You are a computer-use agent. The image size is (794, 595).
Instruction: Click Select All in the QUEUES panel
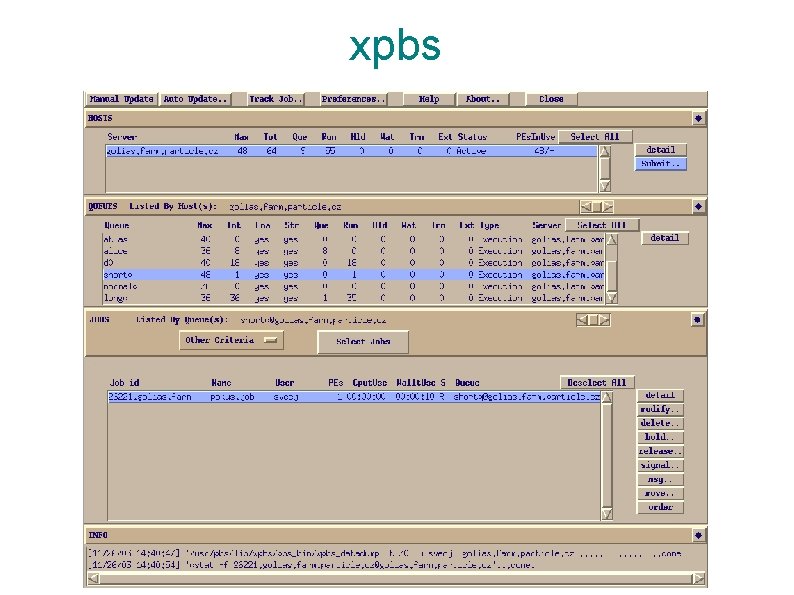pos(602,225)
